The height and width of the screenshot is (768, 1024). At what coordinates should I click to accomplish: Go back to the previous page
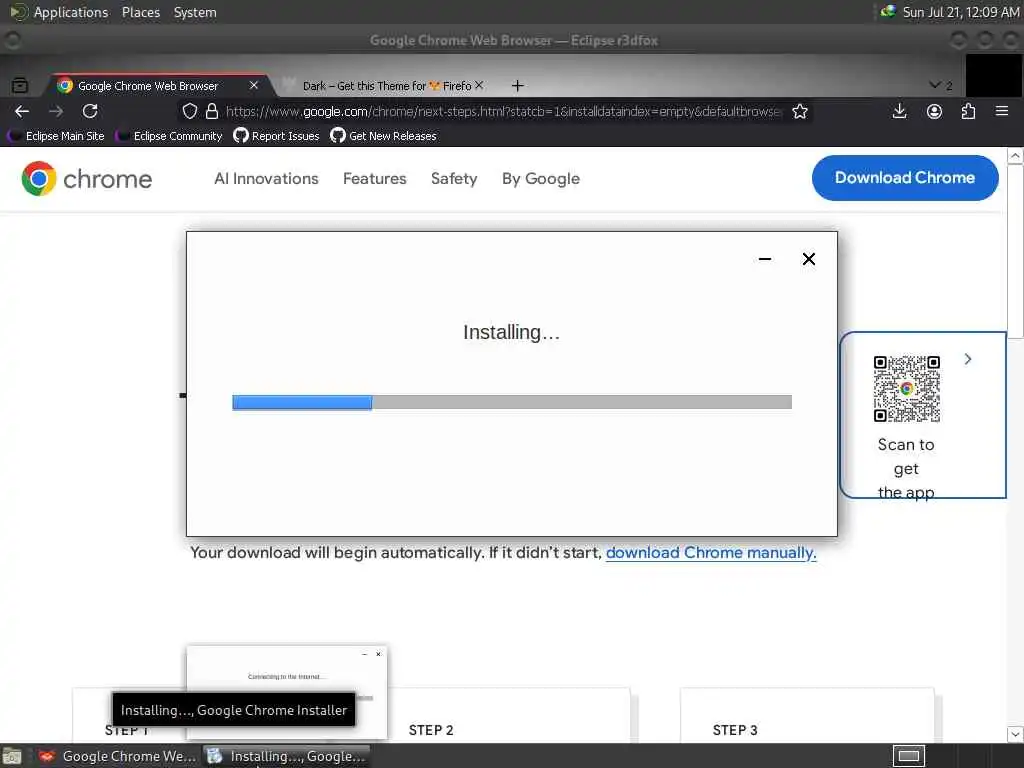coord(22,112)
